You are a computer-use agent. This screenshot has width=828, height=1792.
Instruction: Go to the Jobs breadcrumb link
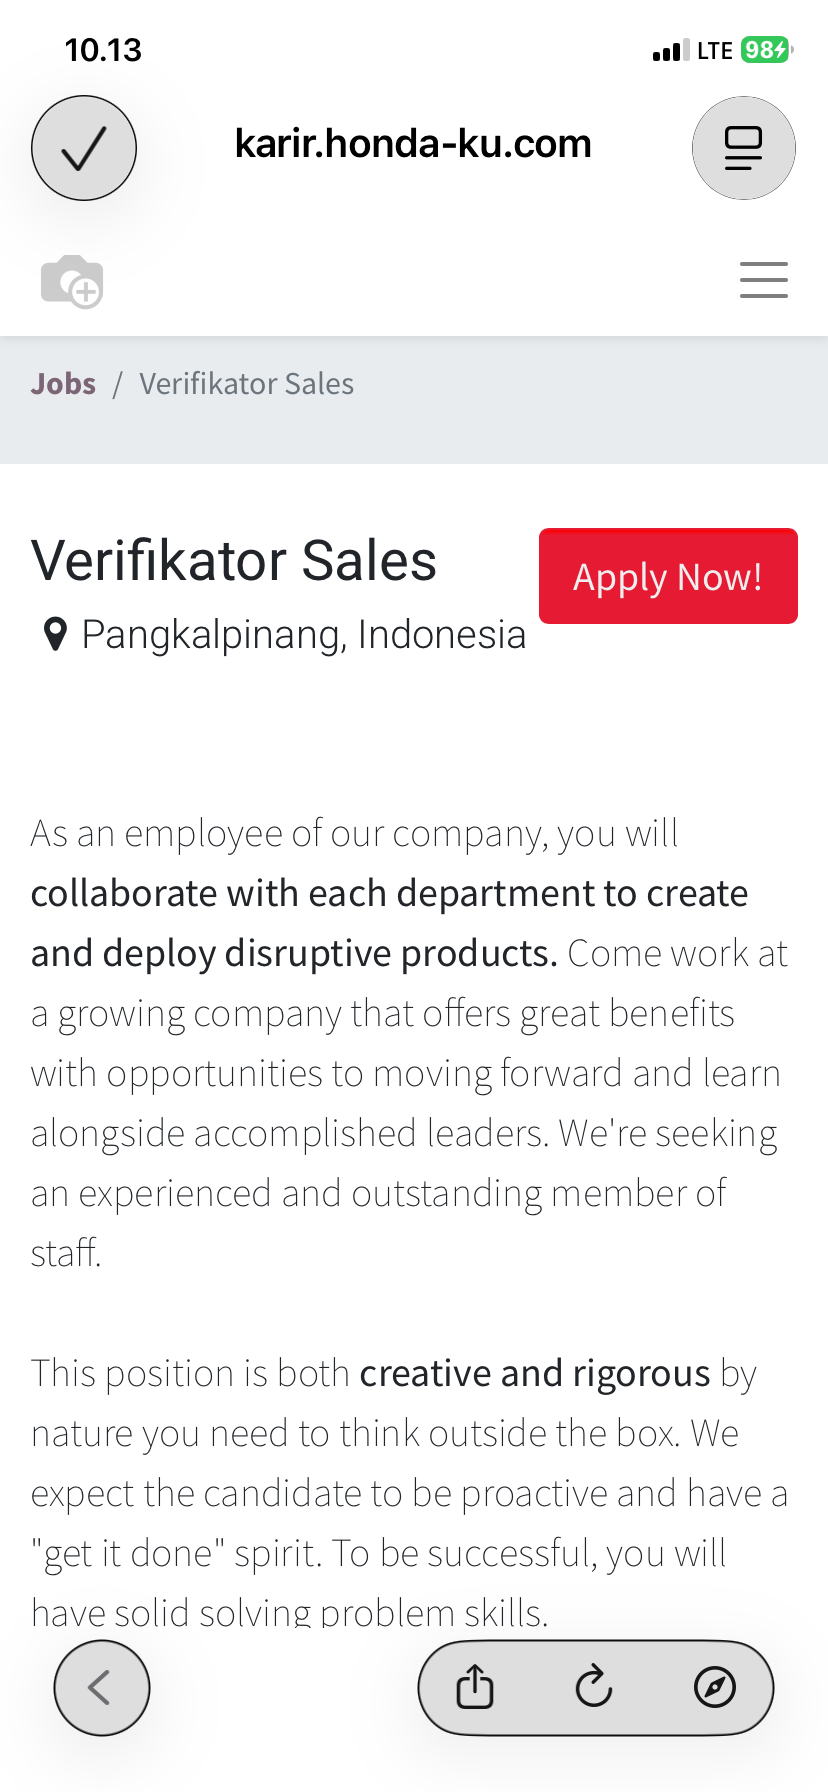pos(63,384)
